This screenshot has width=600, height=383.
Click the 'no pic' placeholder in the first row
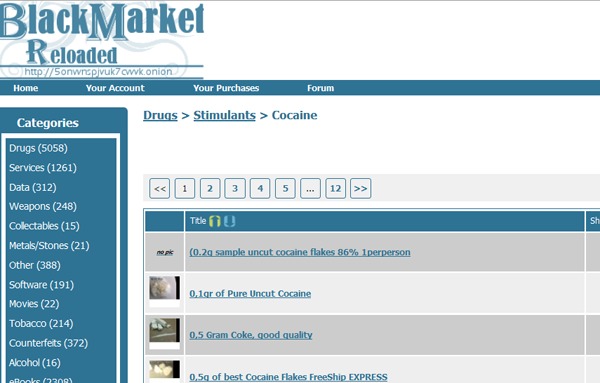165,252
